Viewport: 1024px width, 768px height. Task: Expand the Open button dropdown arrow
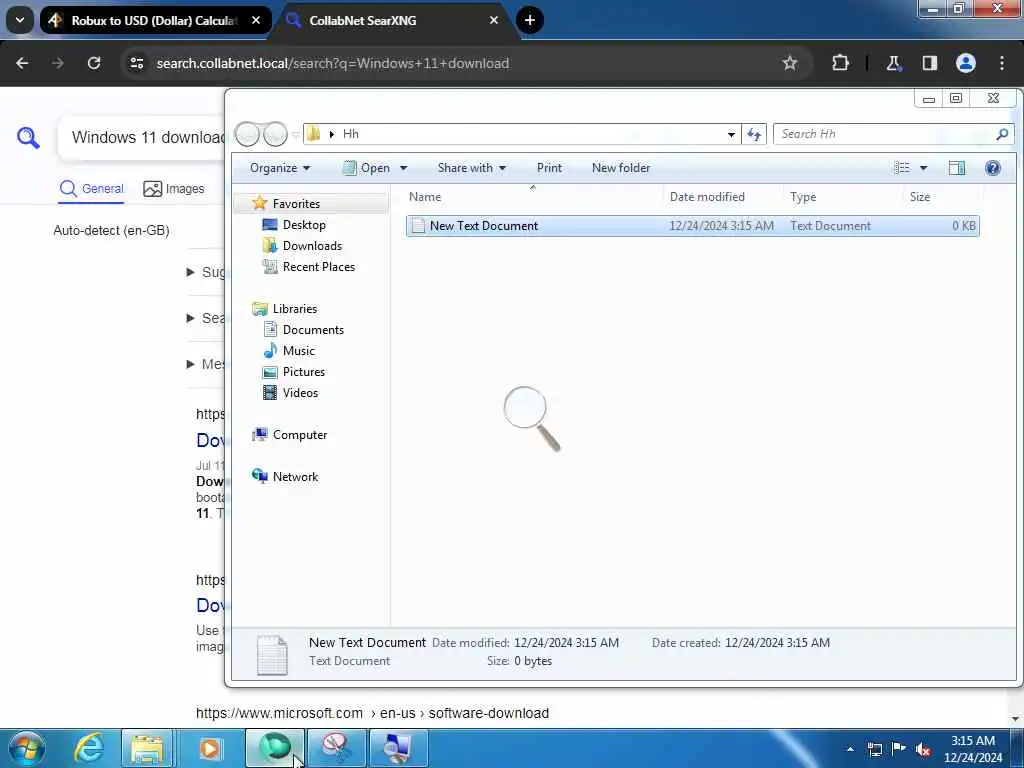[x=403, y=168]
